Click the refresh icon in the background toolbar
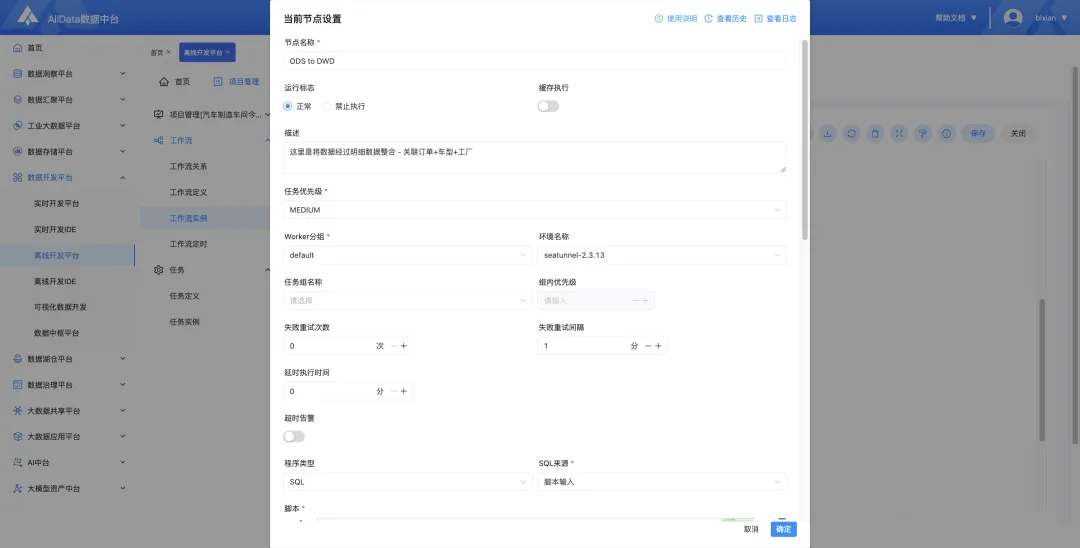Image resolution: width=1080 pixels, height=548 pixels. [851, 134]
